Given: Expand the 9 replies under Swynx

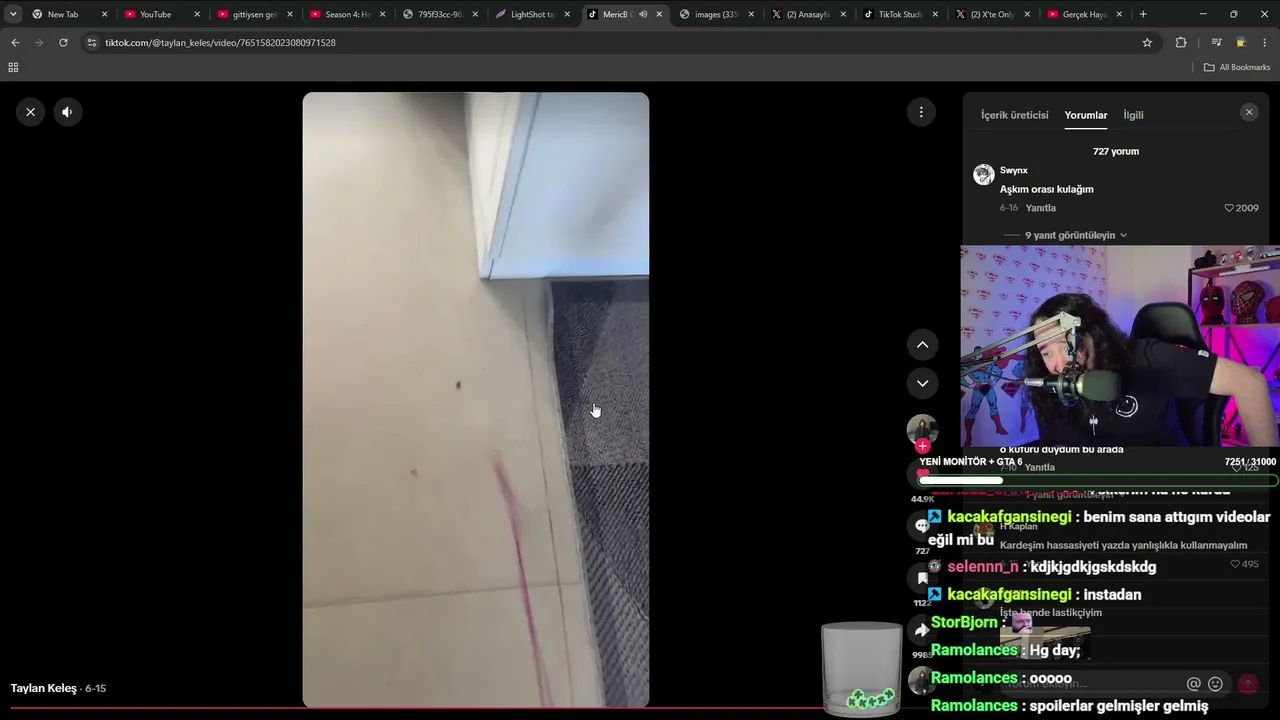Looking at the screenshot, I should (1075, 235).
